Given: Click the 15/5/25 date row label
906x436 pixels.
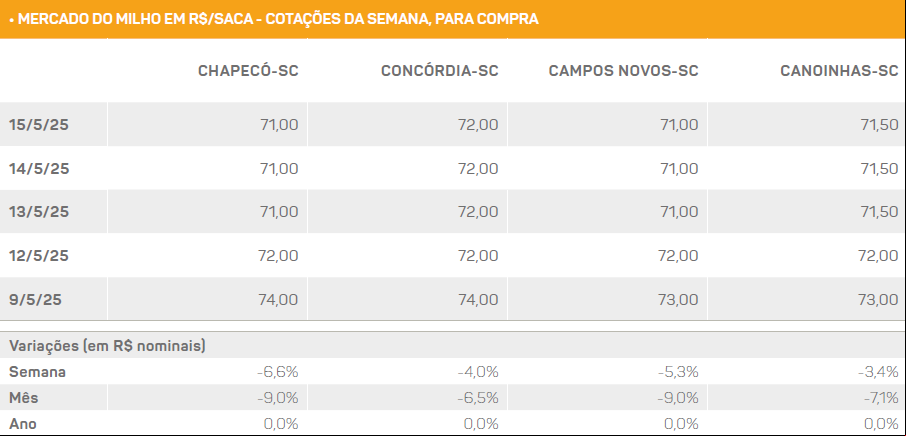Looking at the screenshot, I should pyautogui.click(x=39, y=125).
